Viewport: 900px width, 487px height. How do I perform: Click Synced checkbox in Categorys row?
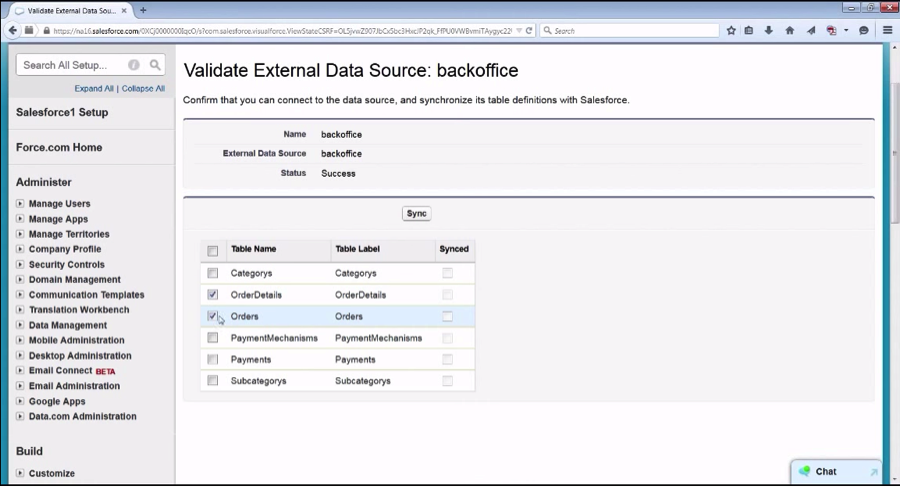(x=447, y=273)
